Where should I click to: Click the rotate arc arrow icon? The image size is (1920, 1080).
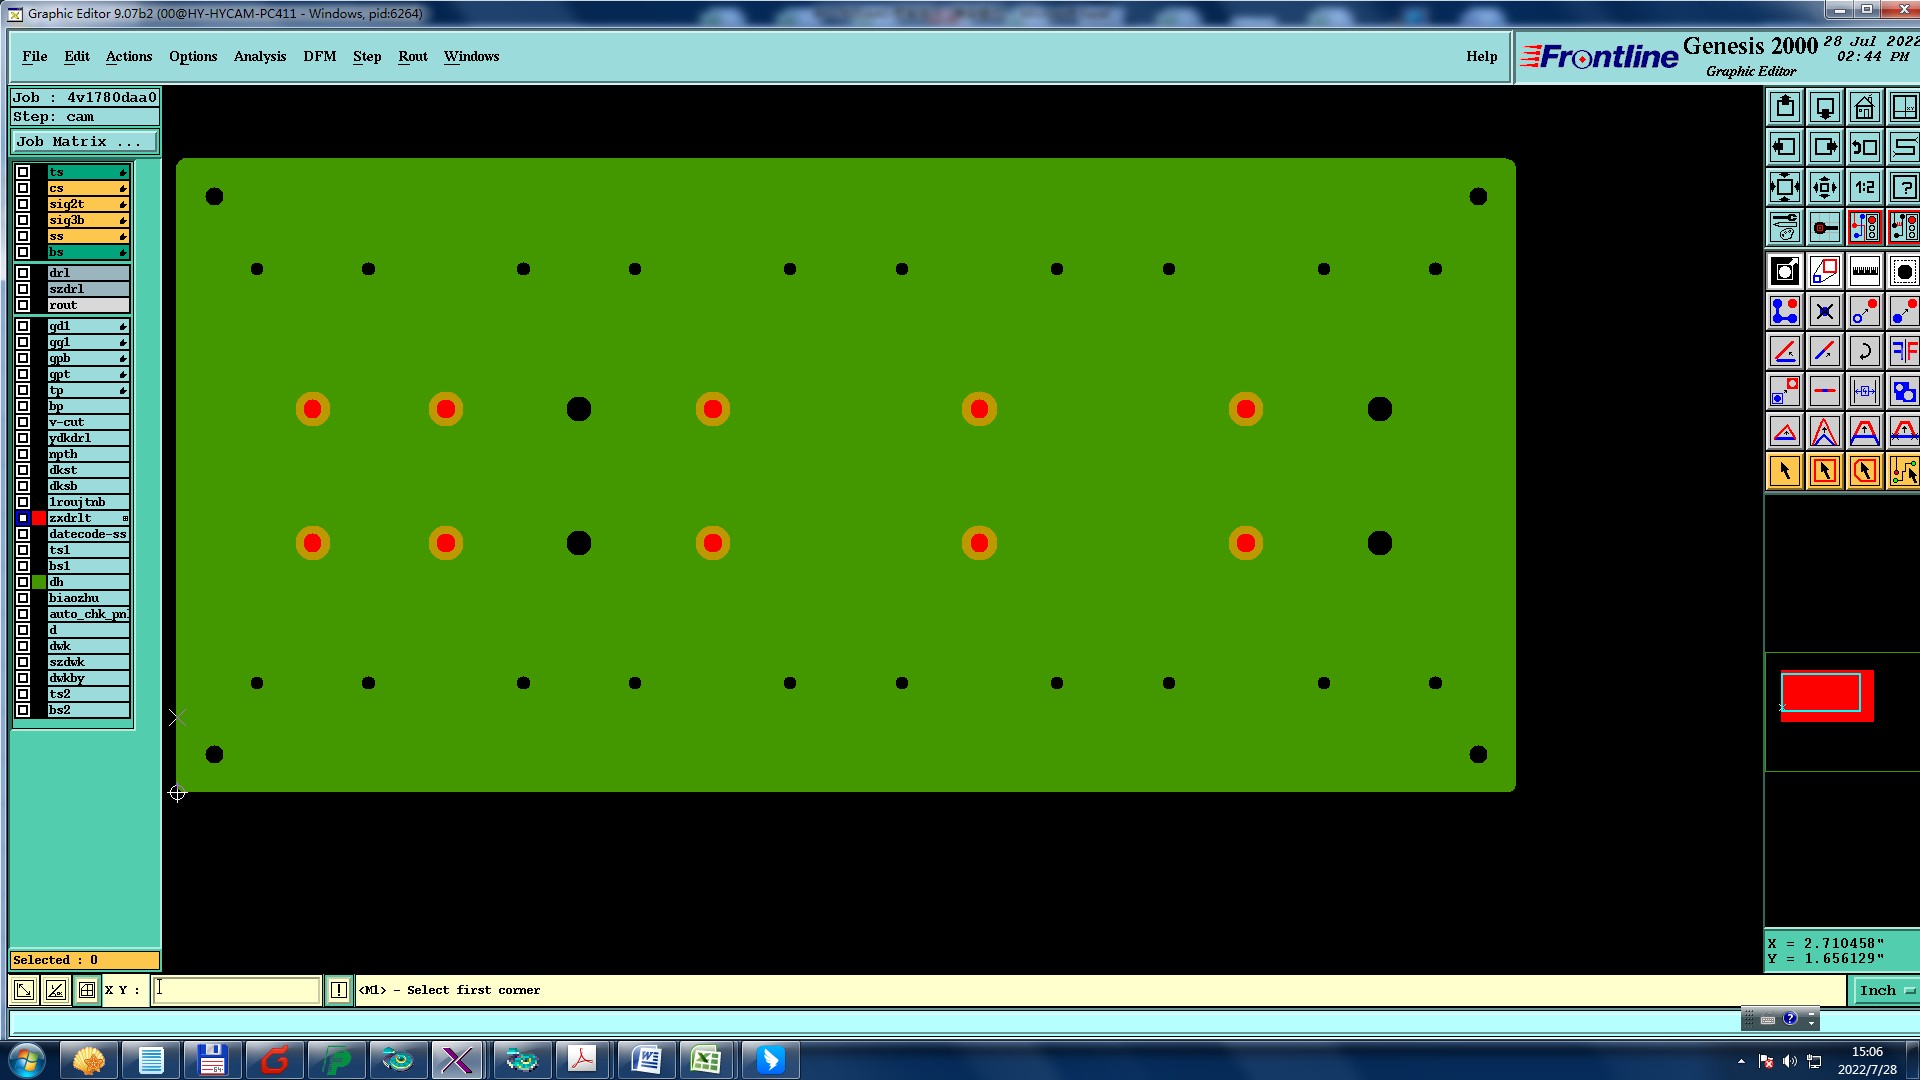[x=1864, y=351]
